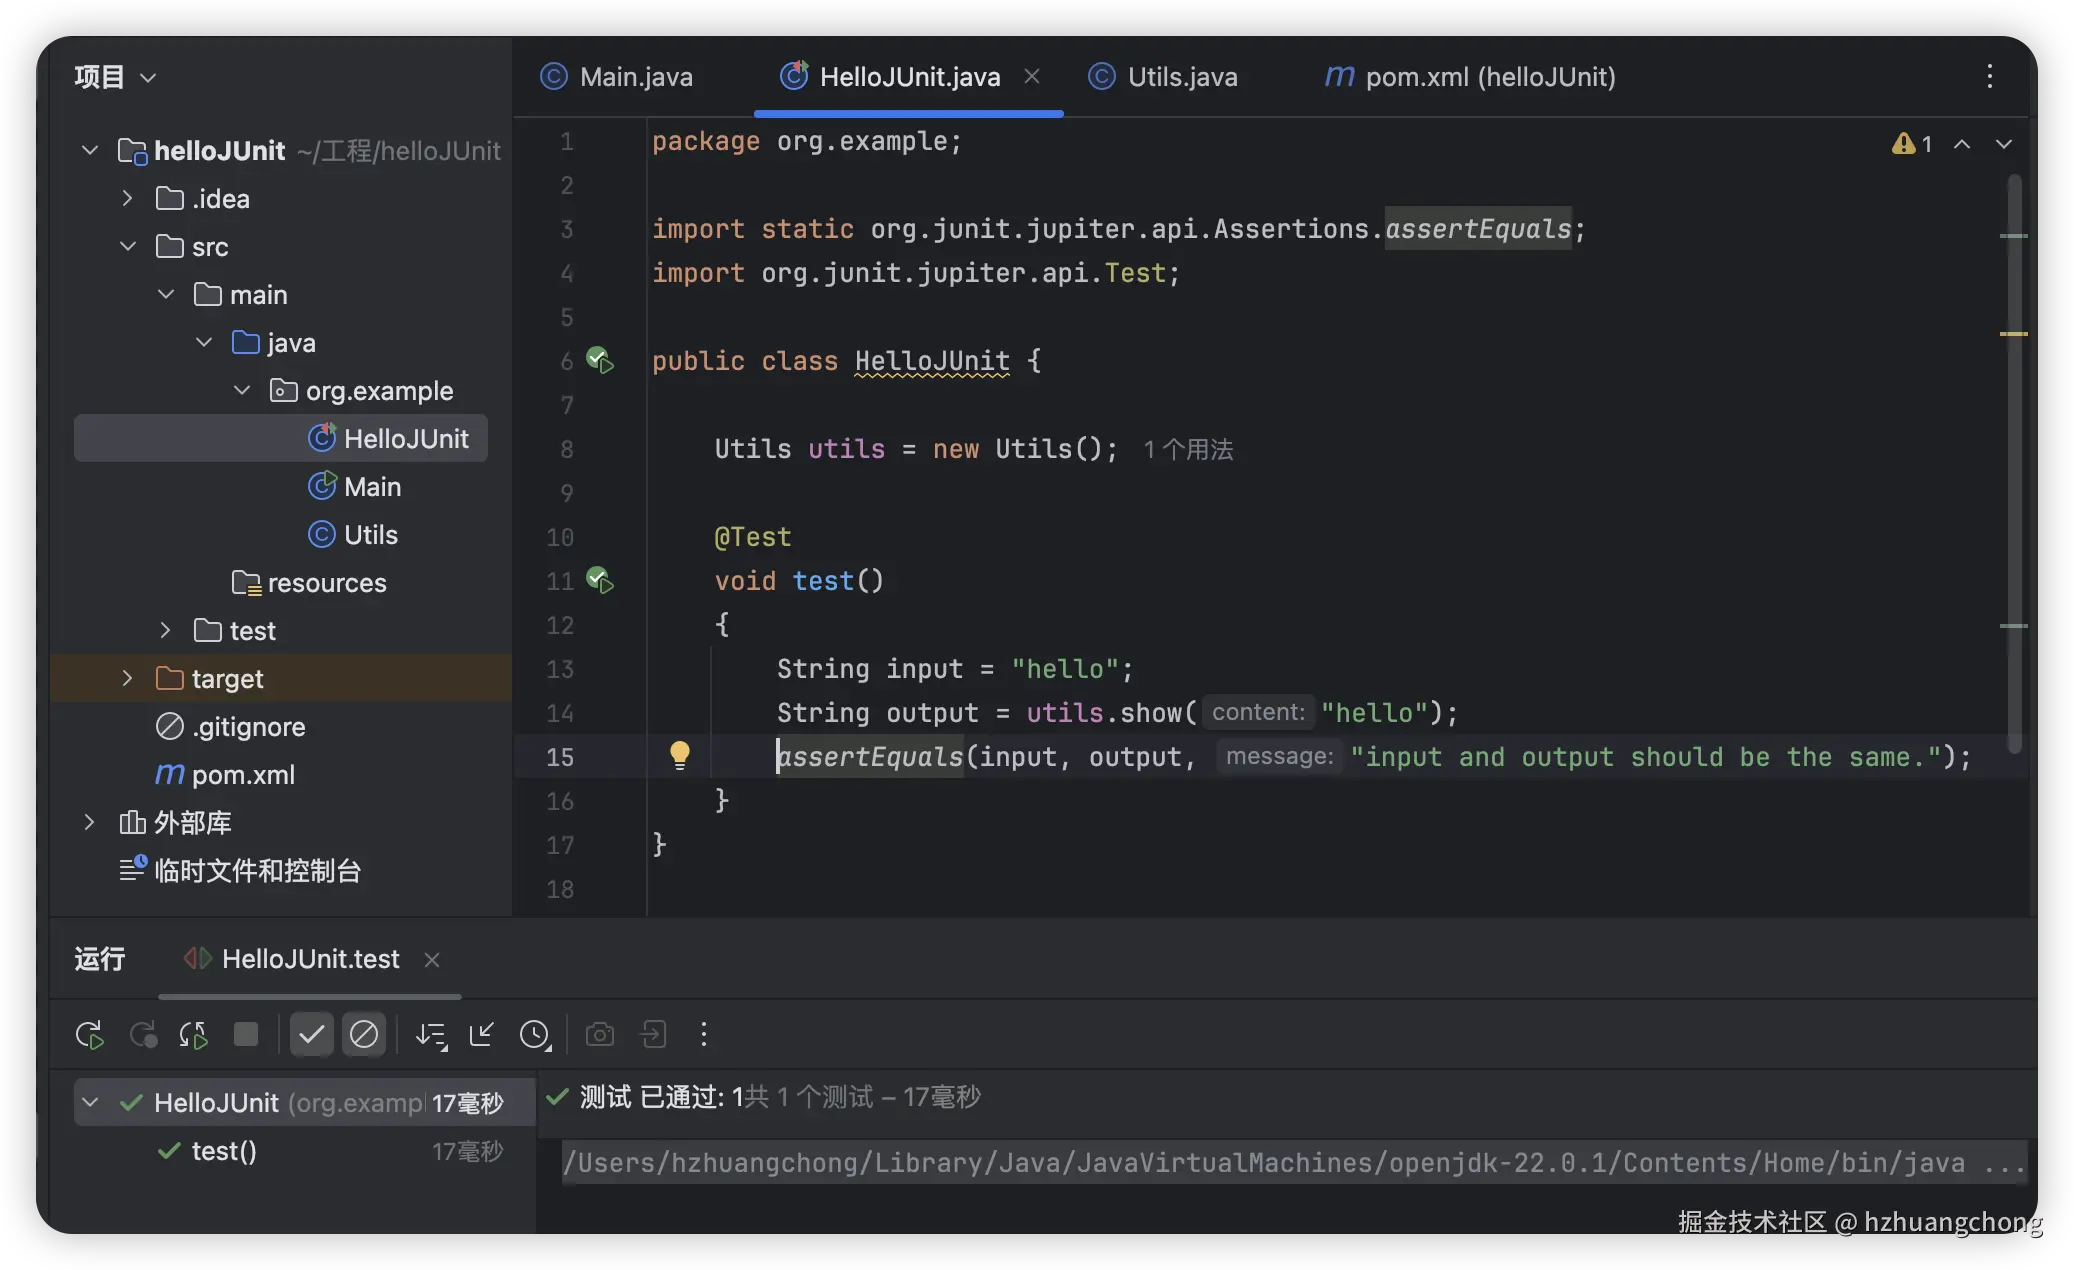This screenshot has width=2074, height=1270.
Task: Click the rerun failed tests icon
Action: [x=143, y=1034]
